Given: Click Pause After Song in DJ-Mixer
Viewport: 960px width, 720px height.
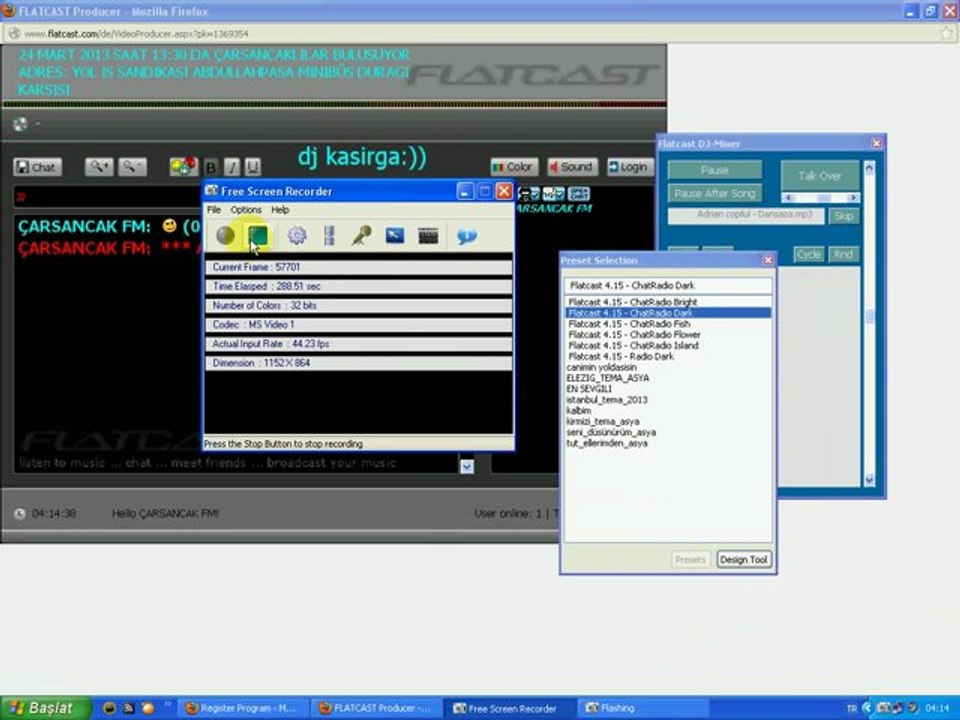Looking at the screenshot, I should 714,193.
